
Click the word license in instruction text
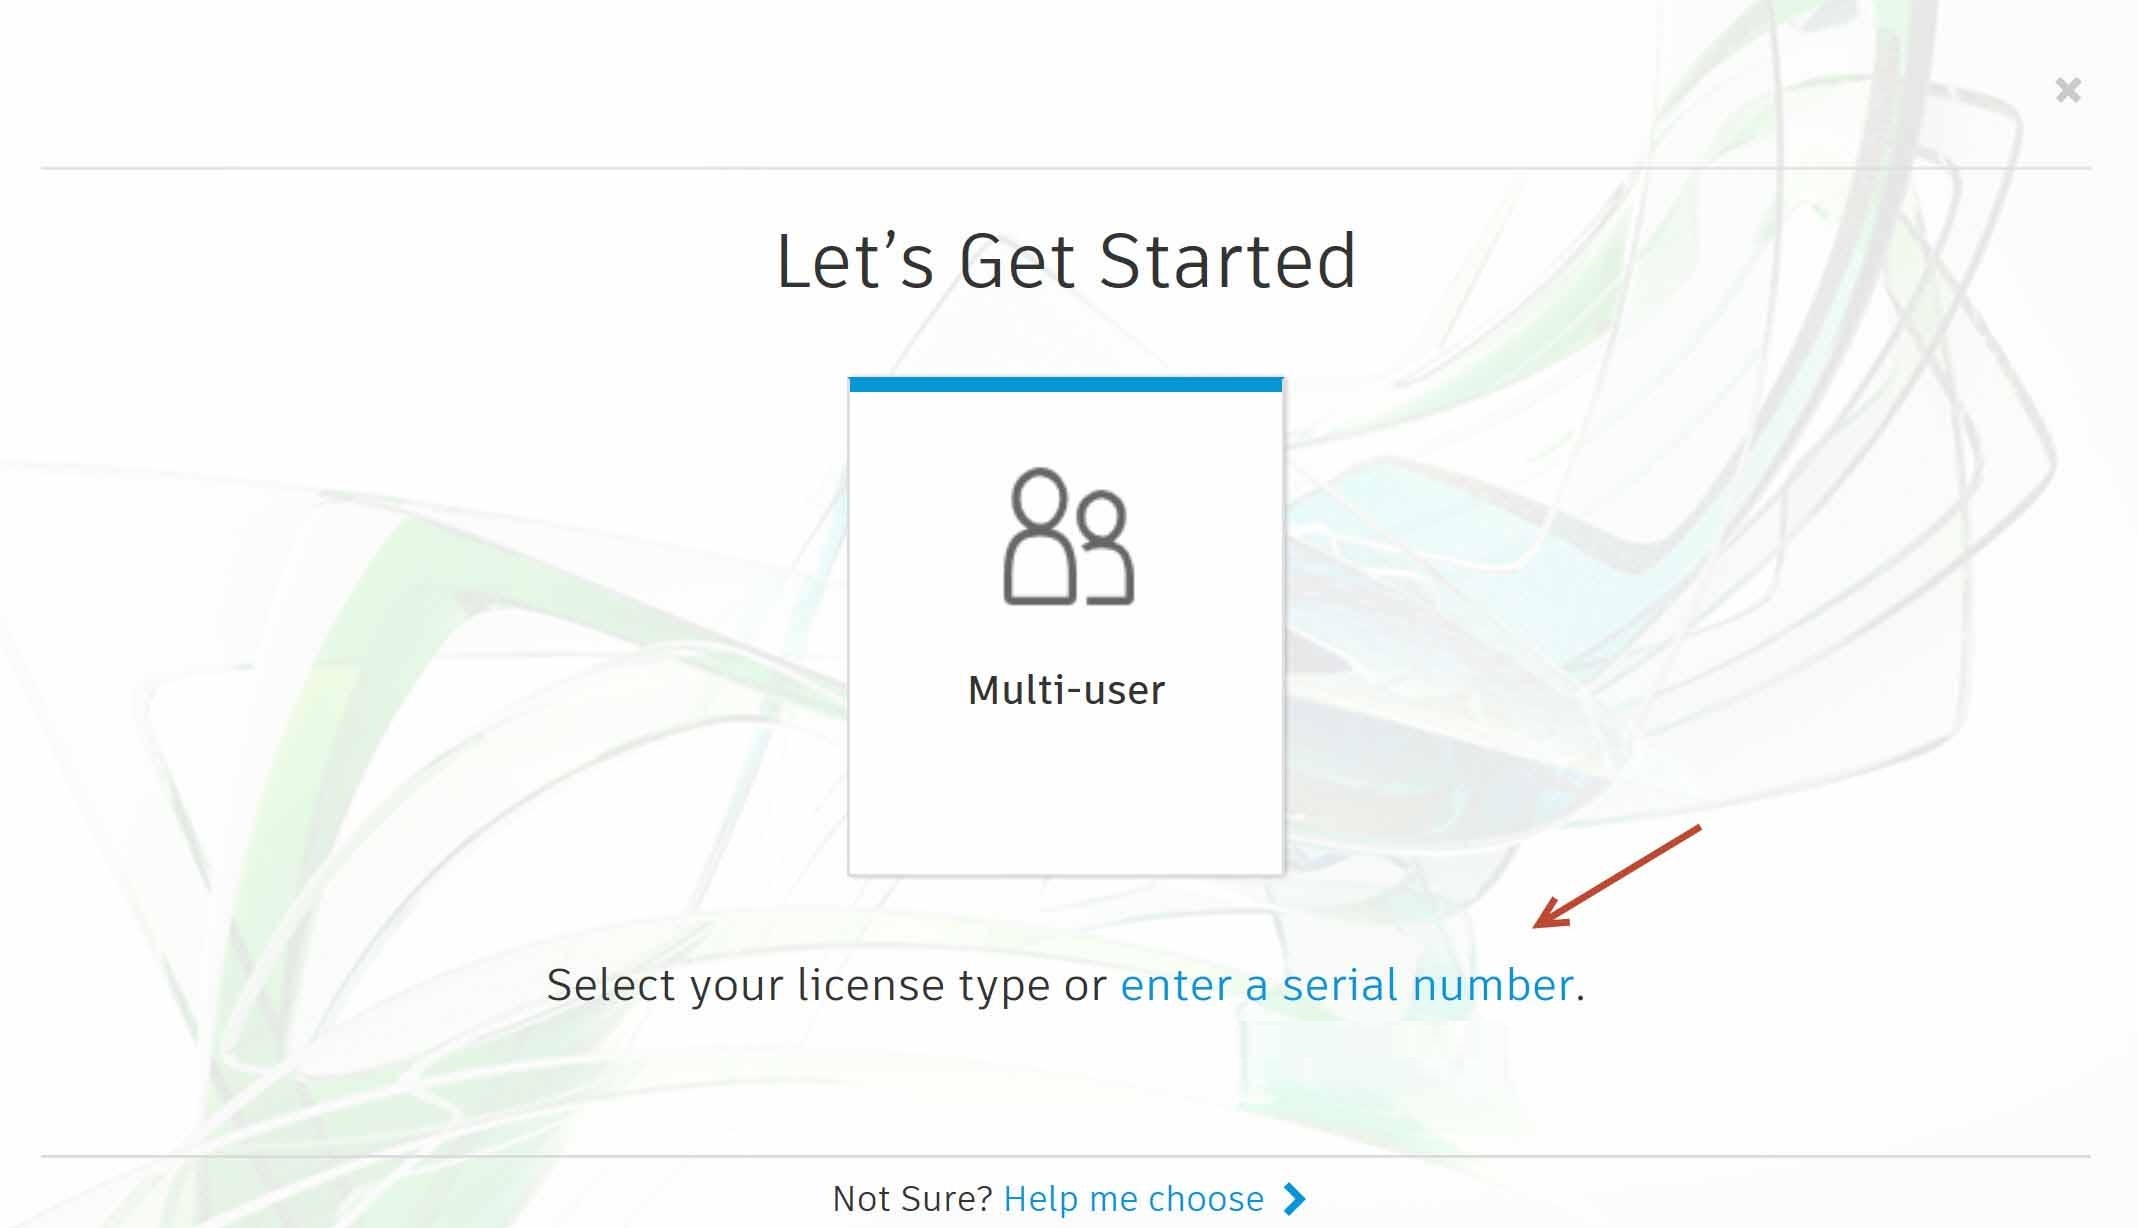871,985
